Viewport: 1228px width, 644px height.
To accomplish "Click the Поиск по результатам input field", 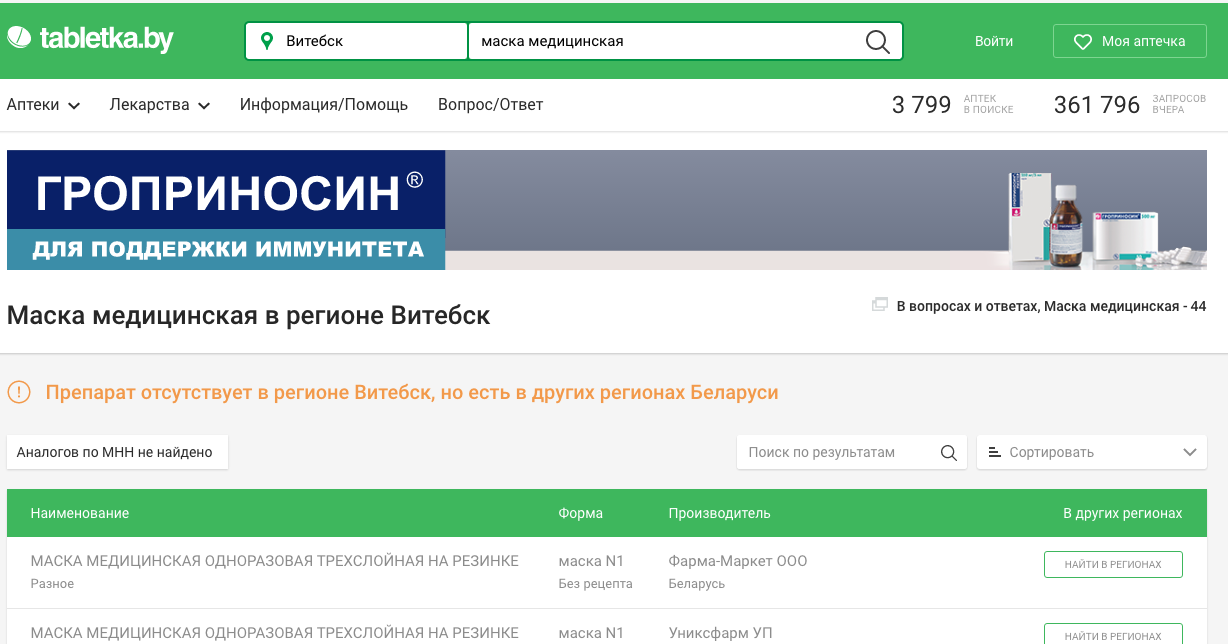I will coord(835,453).
